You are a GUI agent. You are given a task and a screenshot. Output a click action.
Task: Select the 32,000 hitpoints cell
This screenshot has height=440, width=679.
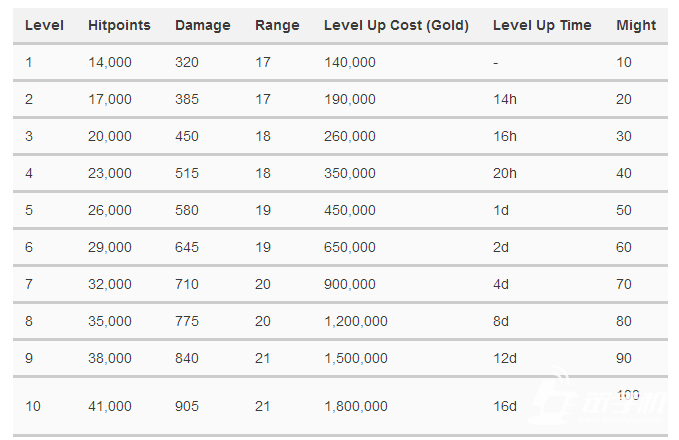tap(110, 284)
